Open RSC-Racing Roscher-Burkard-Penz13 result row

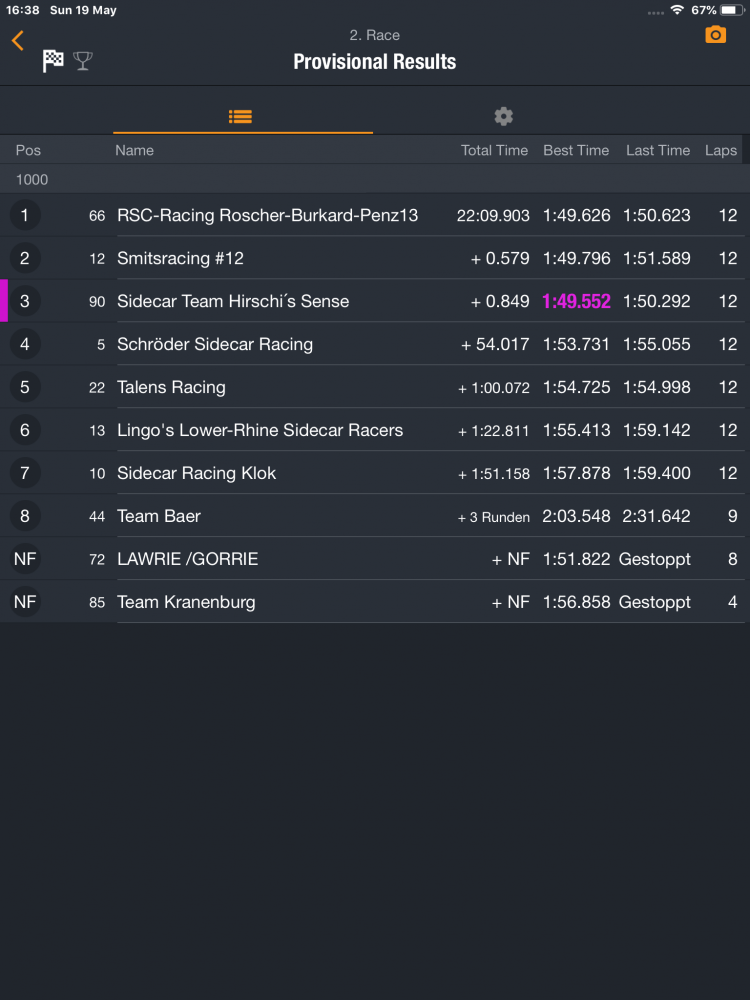[x=375, y=215]
